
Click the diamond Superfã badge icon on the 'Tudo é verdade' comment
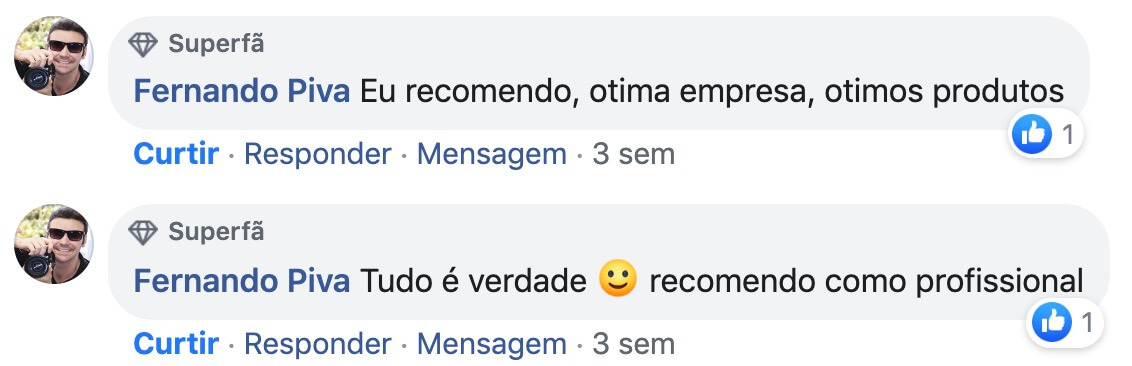(x=143, y=232)
